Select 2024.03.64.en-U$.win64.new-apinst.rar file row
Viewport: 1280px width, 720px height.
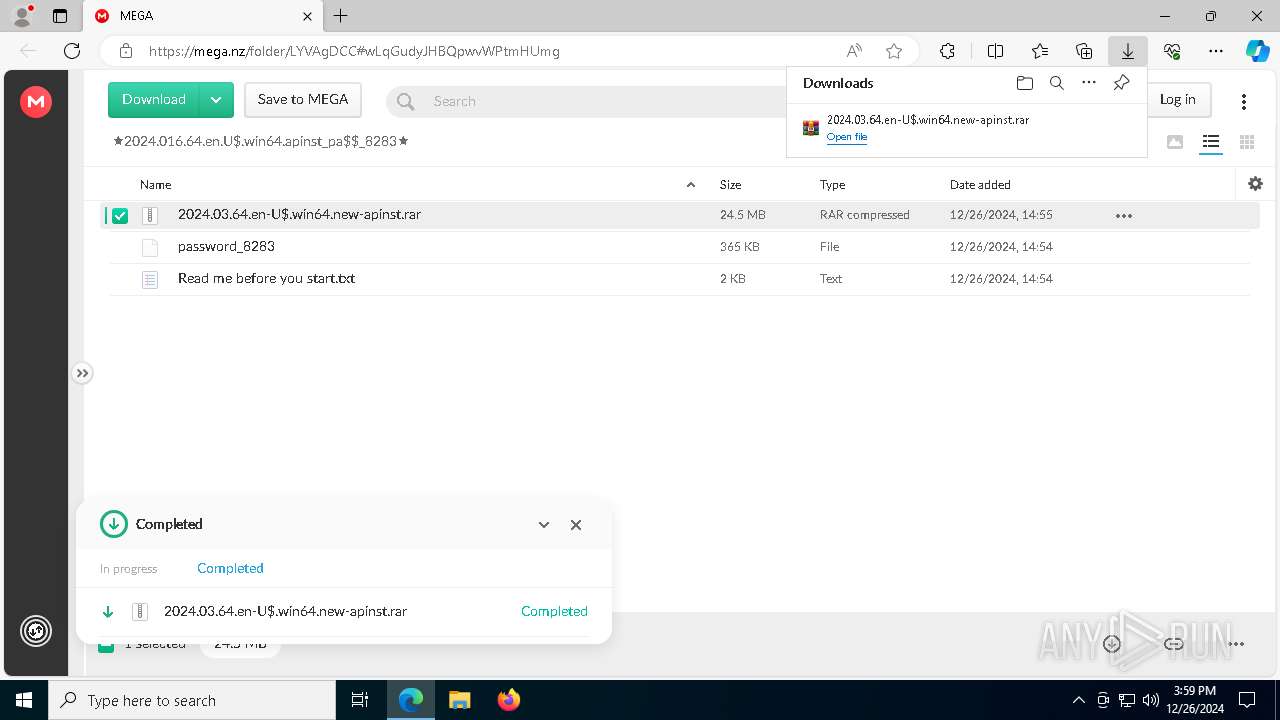point(680,215)
